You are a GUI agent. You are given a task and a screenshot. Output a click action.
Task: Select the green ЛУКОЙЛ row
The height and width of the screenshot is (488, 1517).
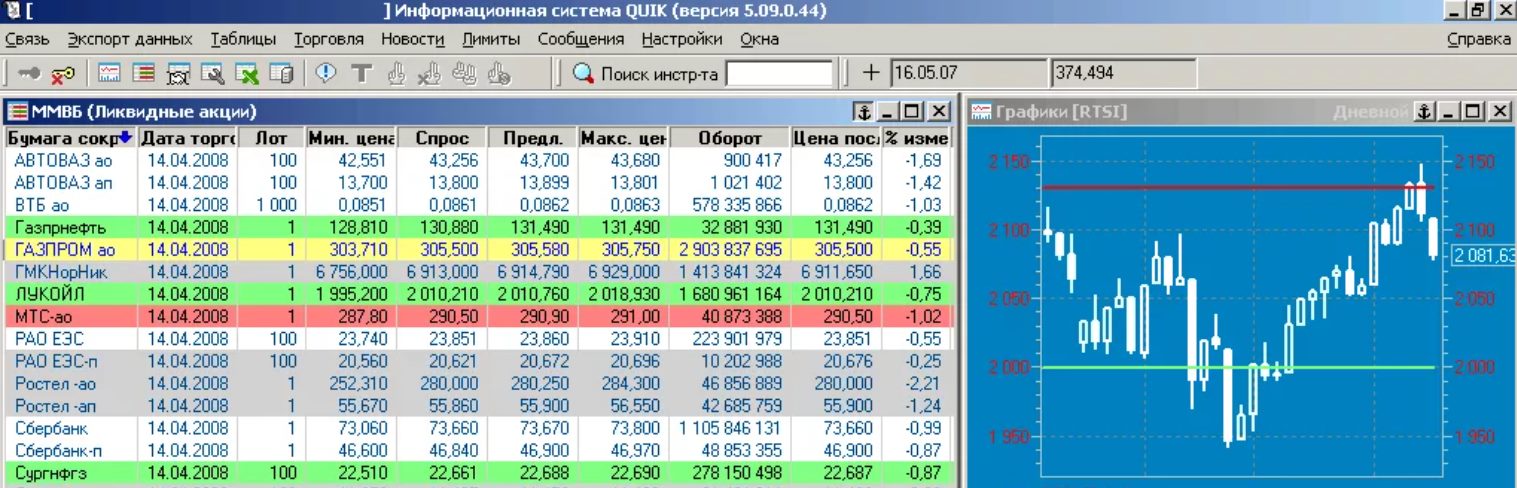pyautogui.click(x=480, y=294)
